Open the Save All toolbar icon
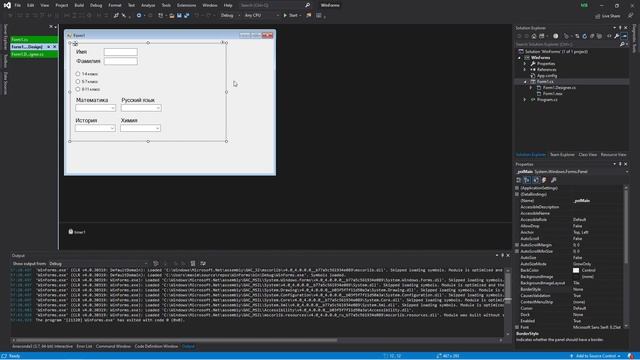The height and width of the screenshot is (360, 640). (x=187, y=16)
